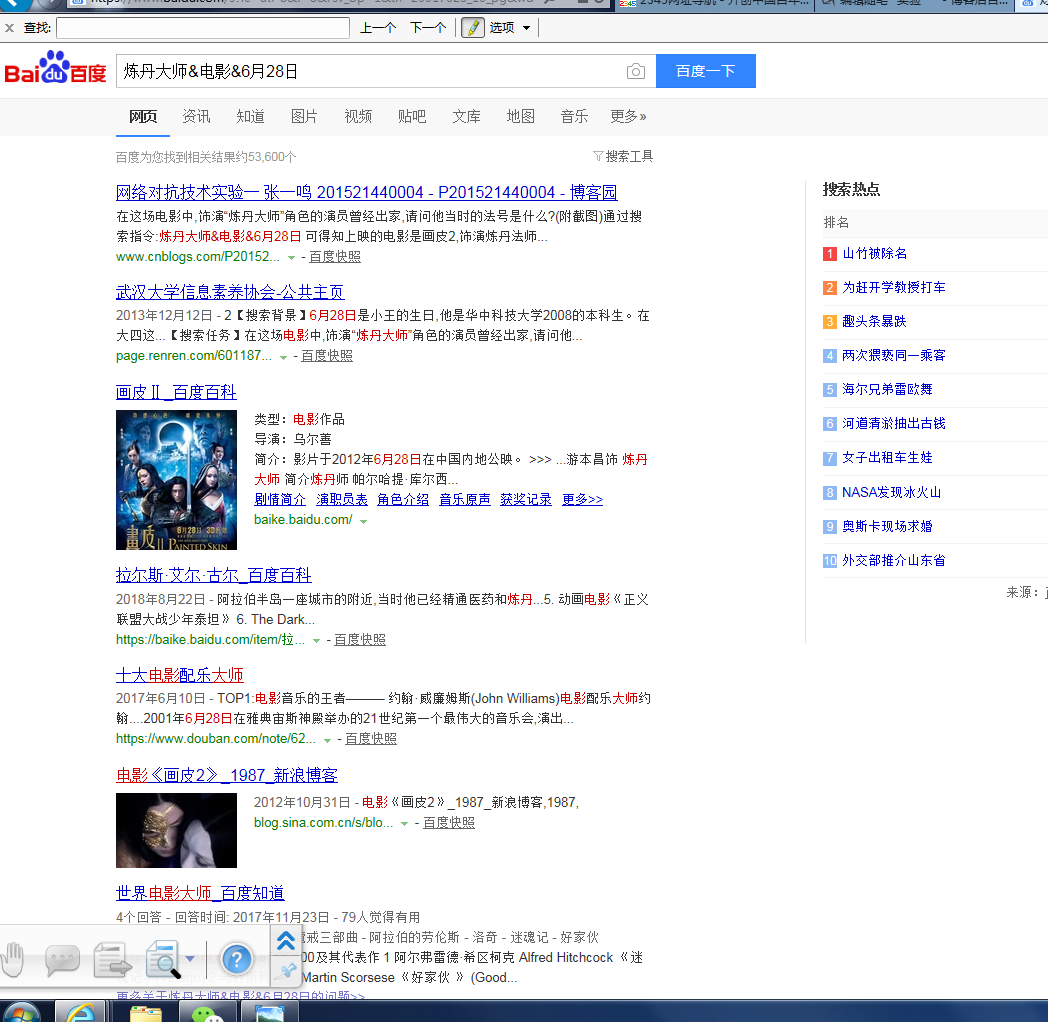Screen dimensions: 1048x1022
Task: Open result 电影《画皮2》_1987_新浪博客
Action: coord(227,775)
